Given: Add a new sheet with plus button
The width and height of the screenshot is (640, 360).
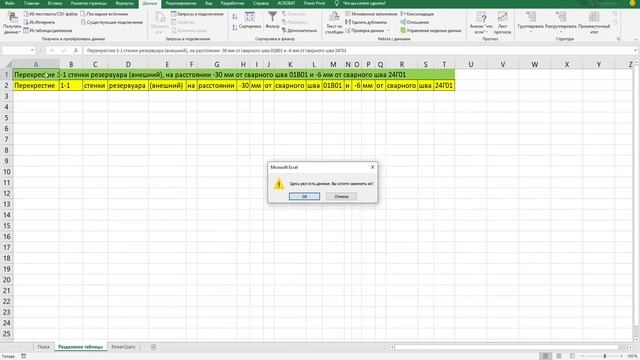Looking at the screenshot, I should point(153,347).
